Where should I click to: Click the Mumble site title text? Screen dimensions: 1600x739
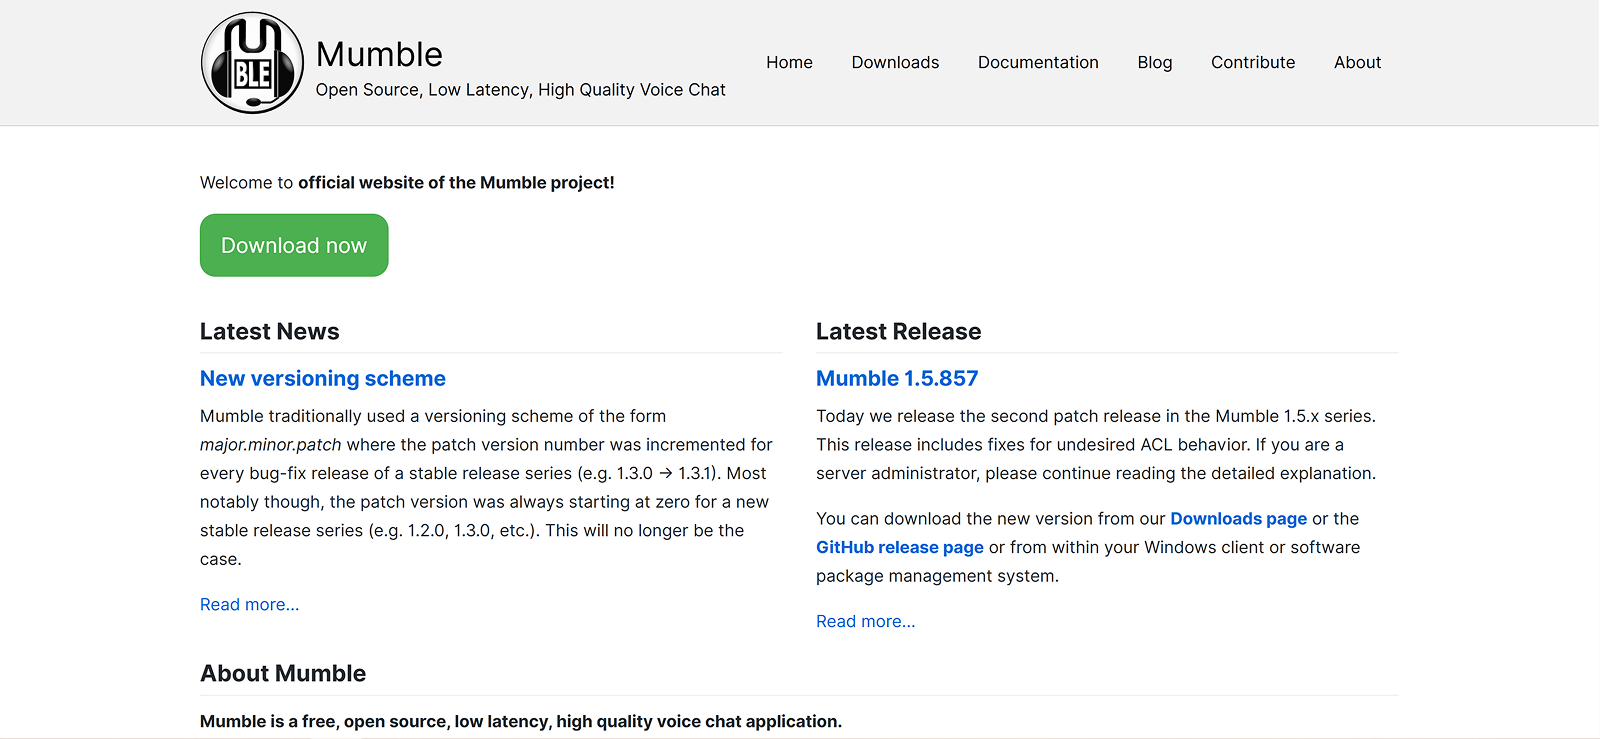[x=379, y=54]
